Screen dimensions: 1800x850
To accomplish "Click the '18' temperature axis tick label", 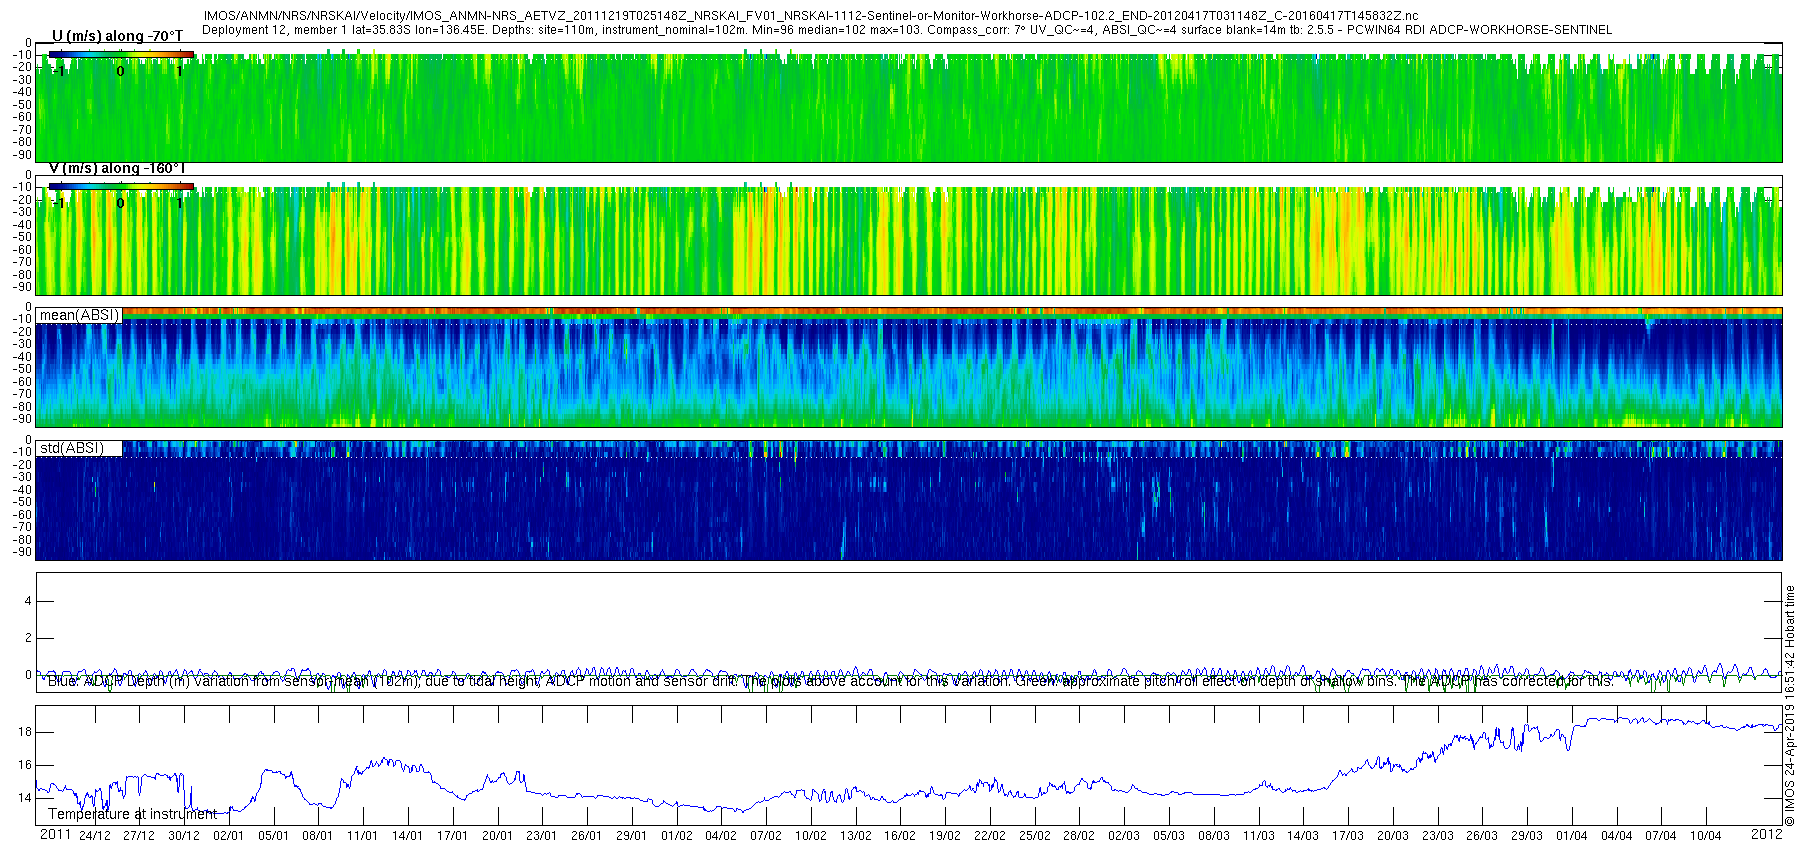I will click(25, 732).
